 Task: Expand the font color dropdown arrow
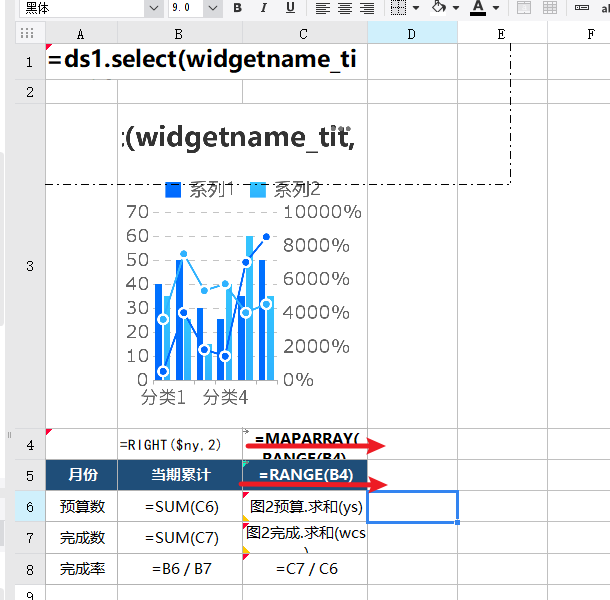pos(496,7)
